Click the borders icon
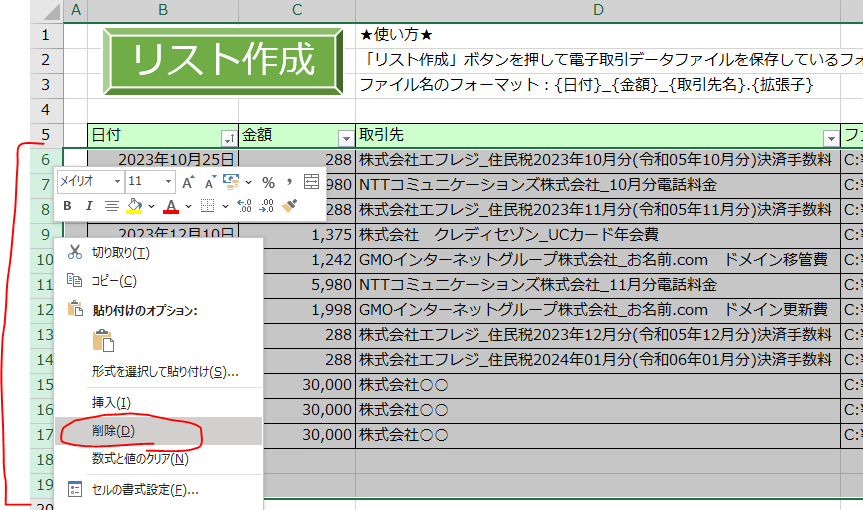The width and height of the screenshot is (863, 510). click(x=207, y=206)
